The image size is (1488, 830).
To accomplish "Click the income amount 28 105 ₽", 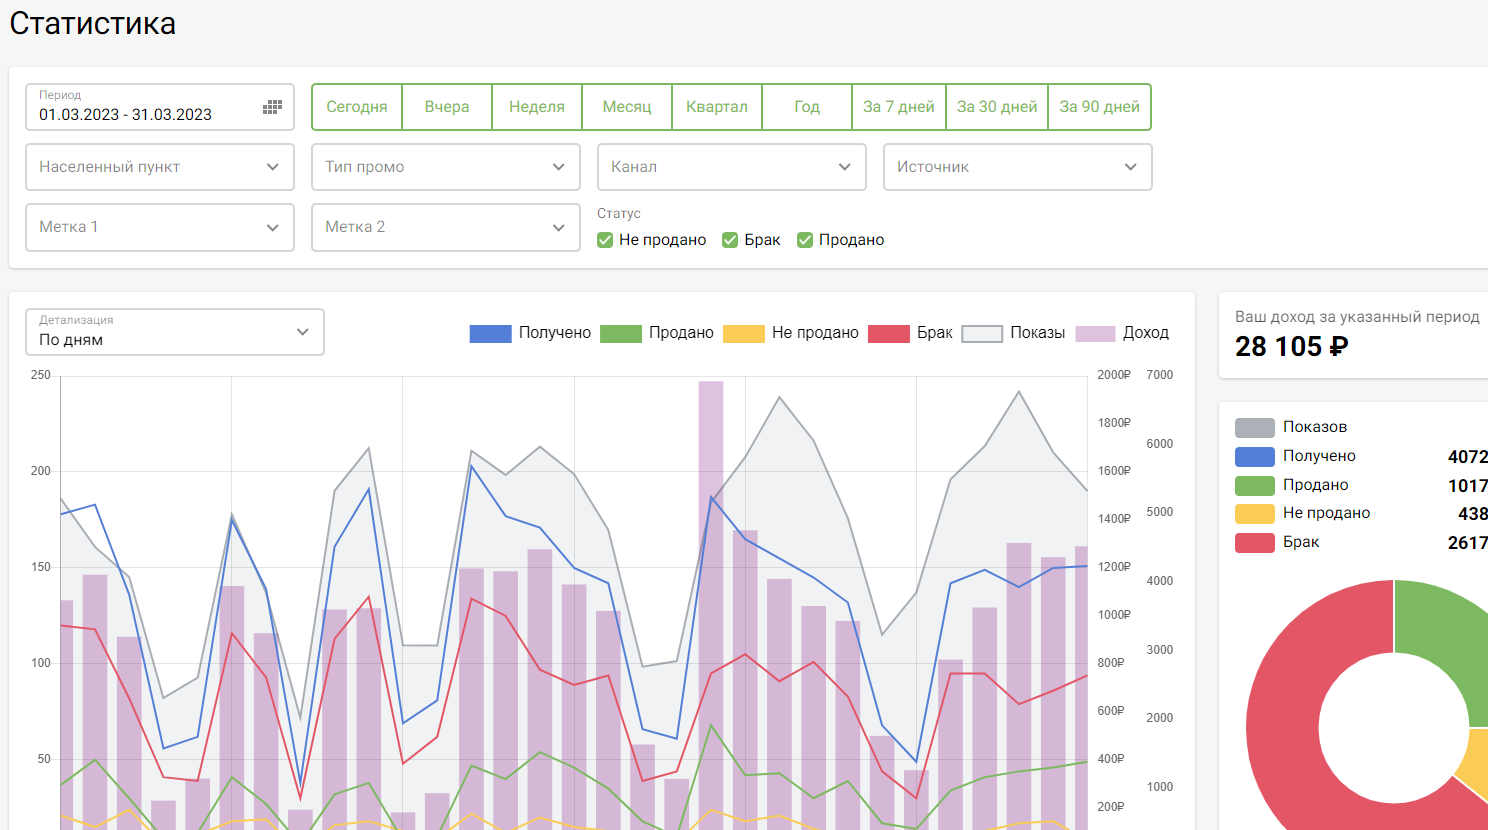I will 1291,347.
